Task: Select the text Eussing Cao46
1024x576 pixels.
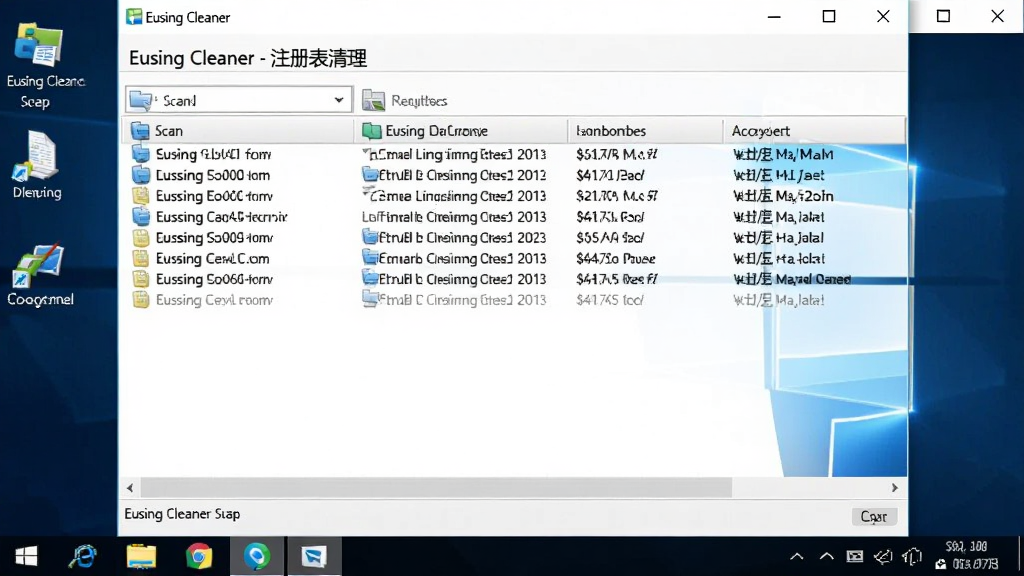Action: 221,217
